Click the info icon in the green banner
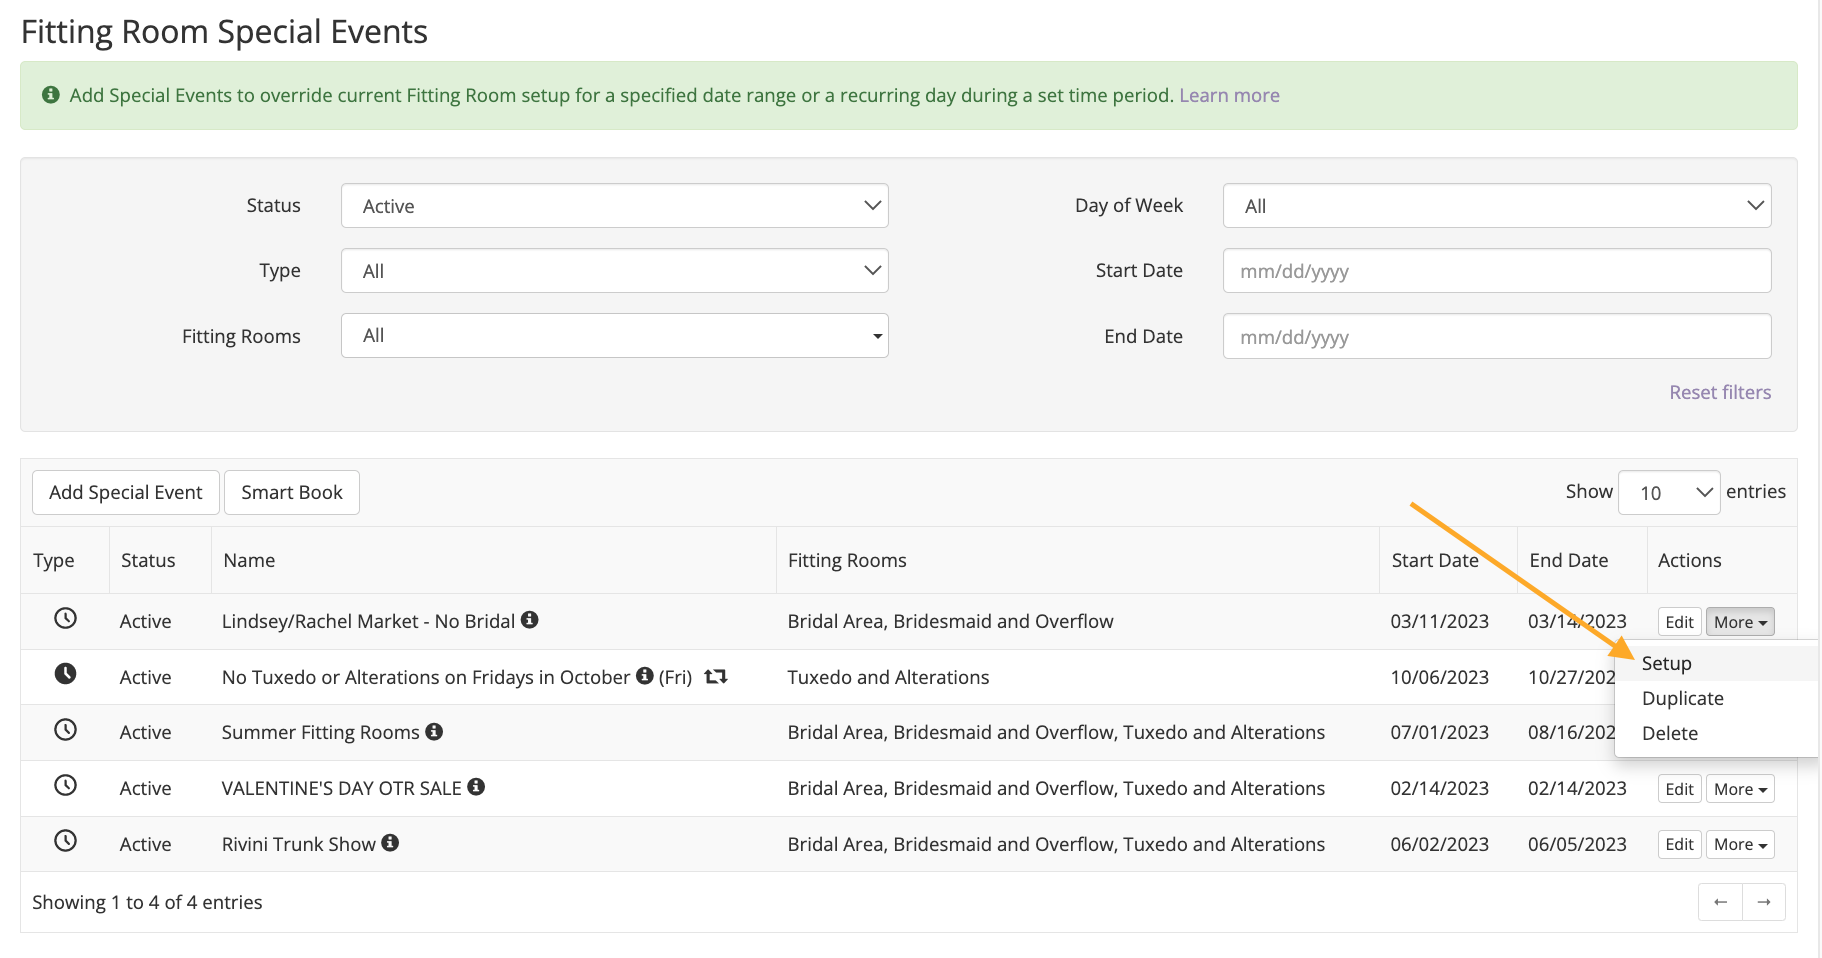Viewport: 1822px width, 958px height. pos(50,95)
